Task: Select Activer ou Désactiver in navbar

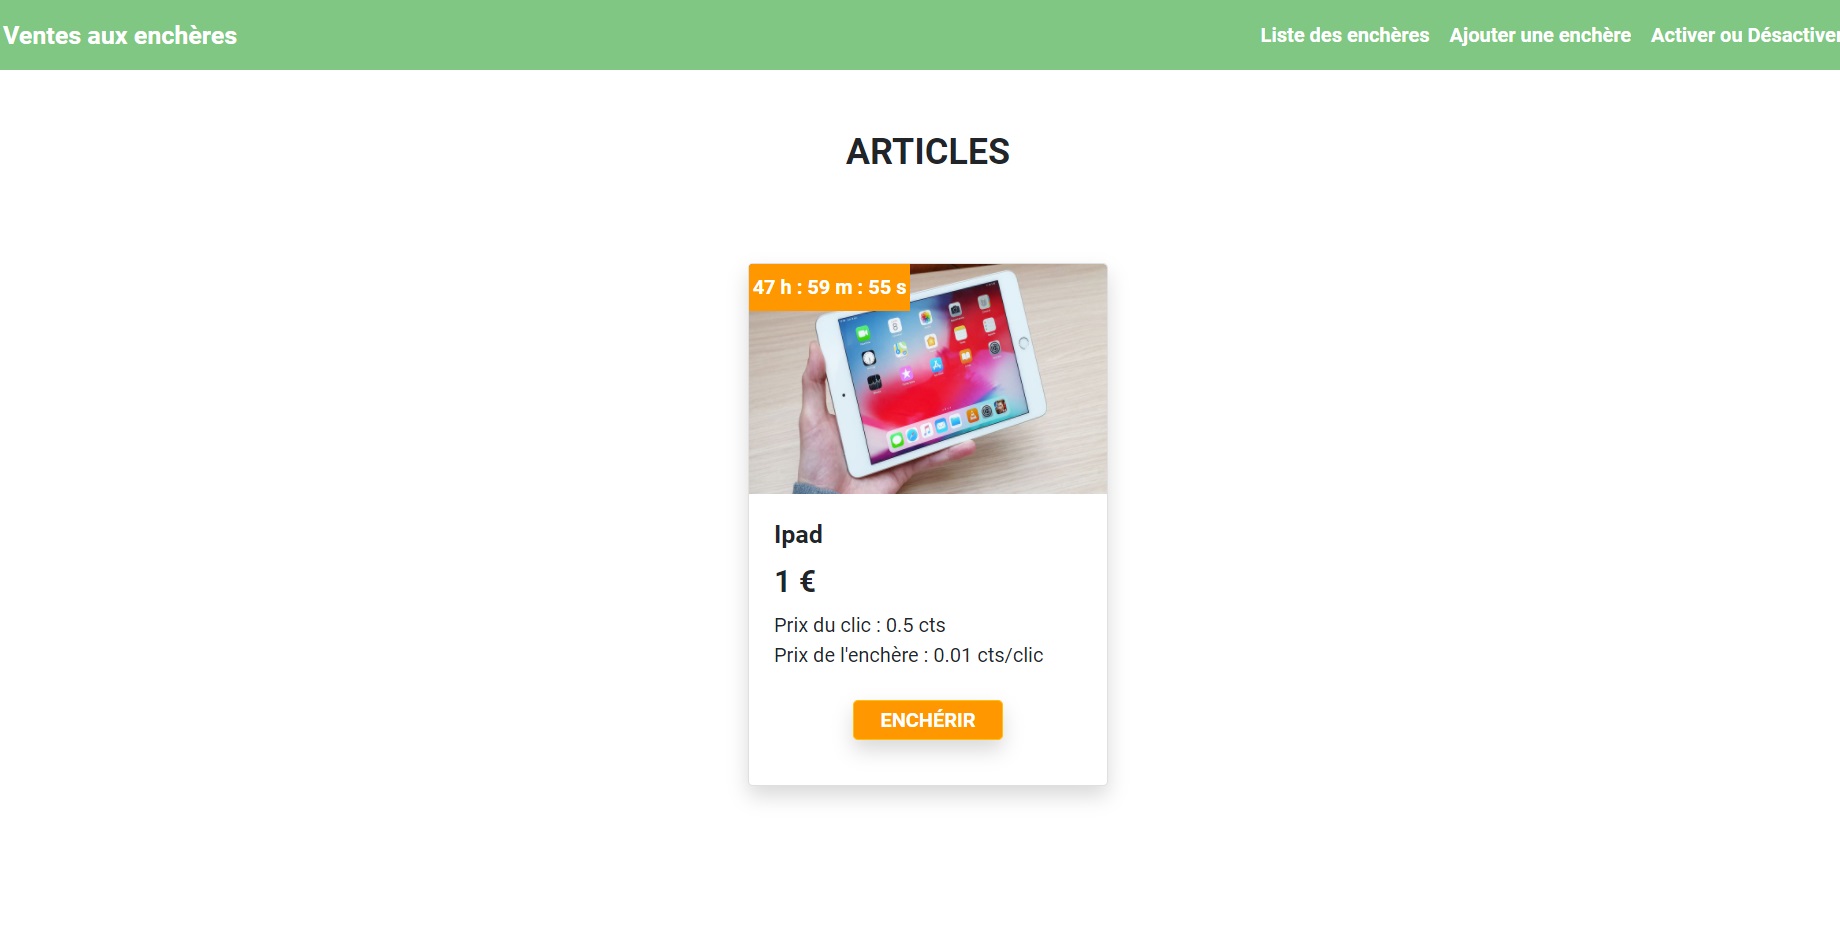Action: pos(1745,35)
